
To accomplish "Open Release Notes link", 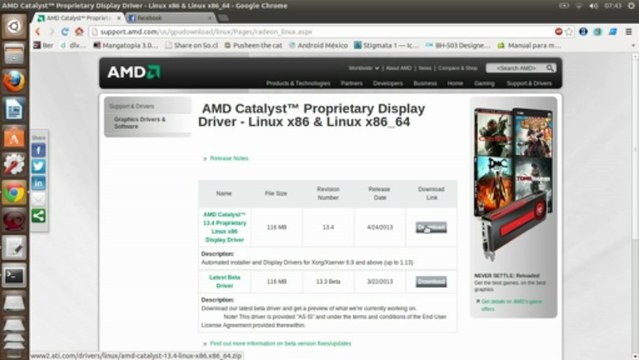I will [x=229, y=158].
